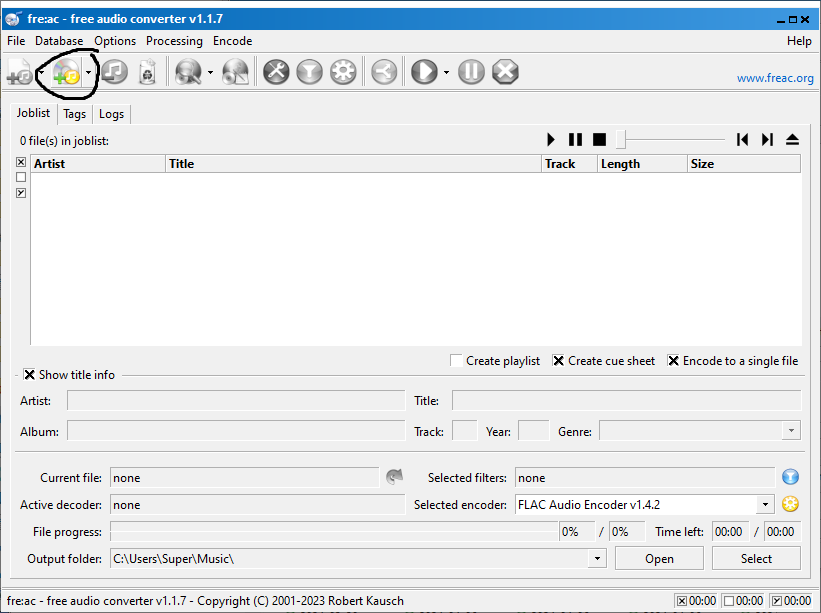Click into the Artist input field

236,400
